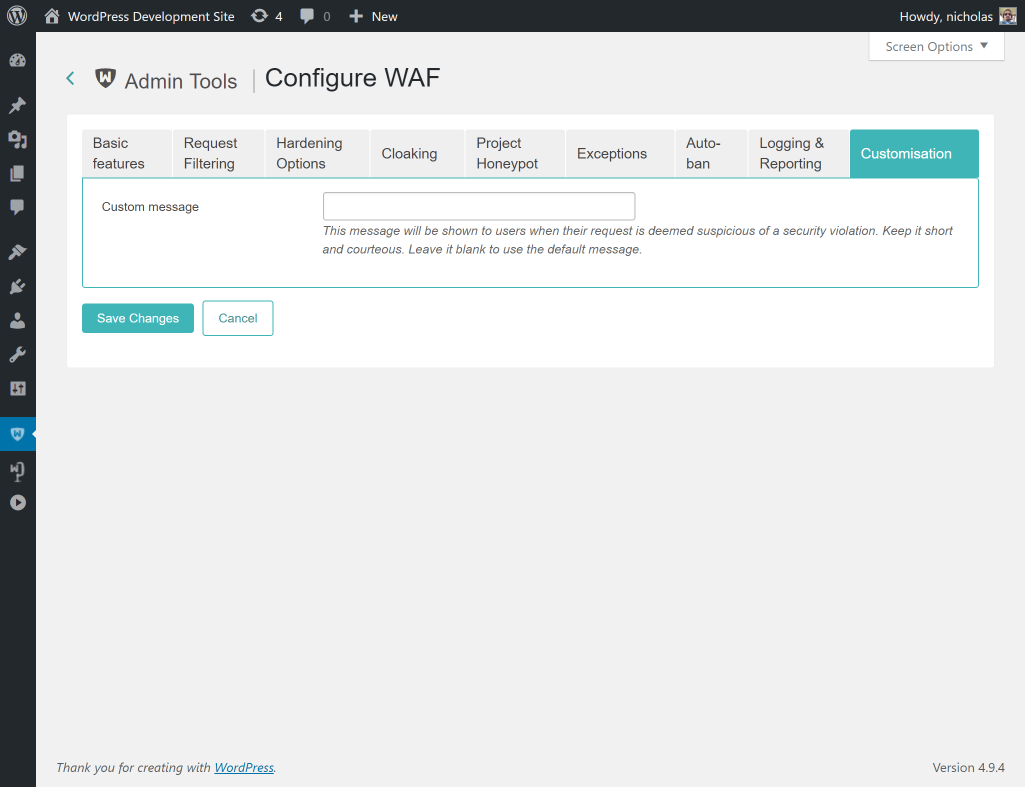Click WordPress Development Site title link
1025x787 pixels.
point(151,16)
